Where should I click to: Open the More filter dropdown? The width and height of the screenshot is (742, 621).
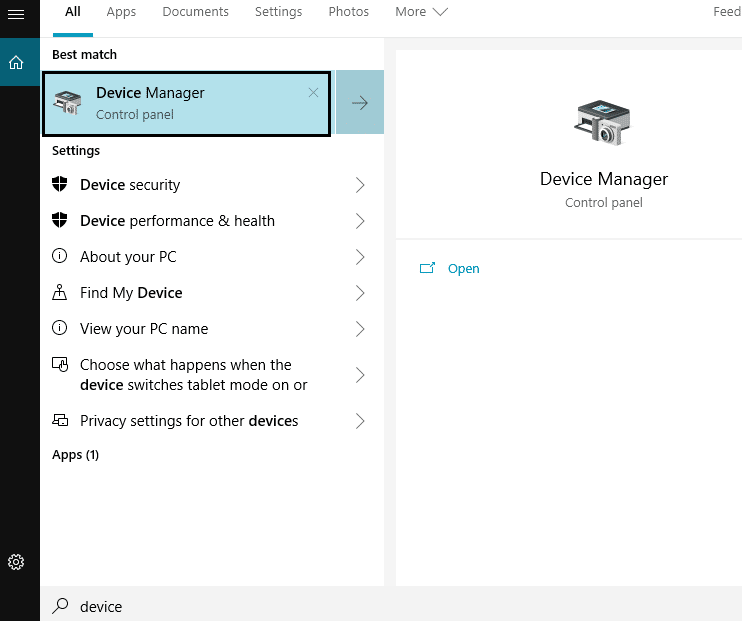(421, 12)
